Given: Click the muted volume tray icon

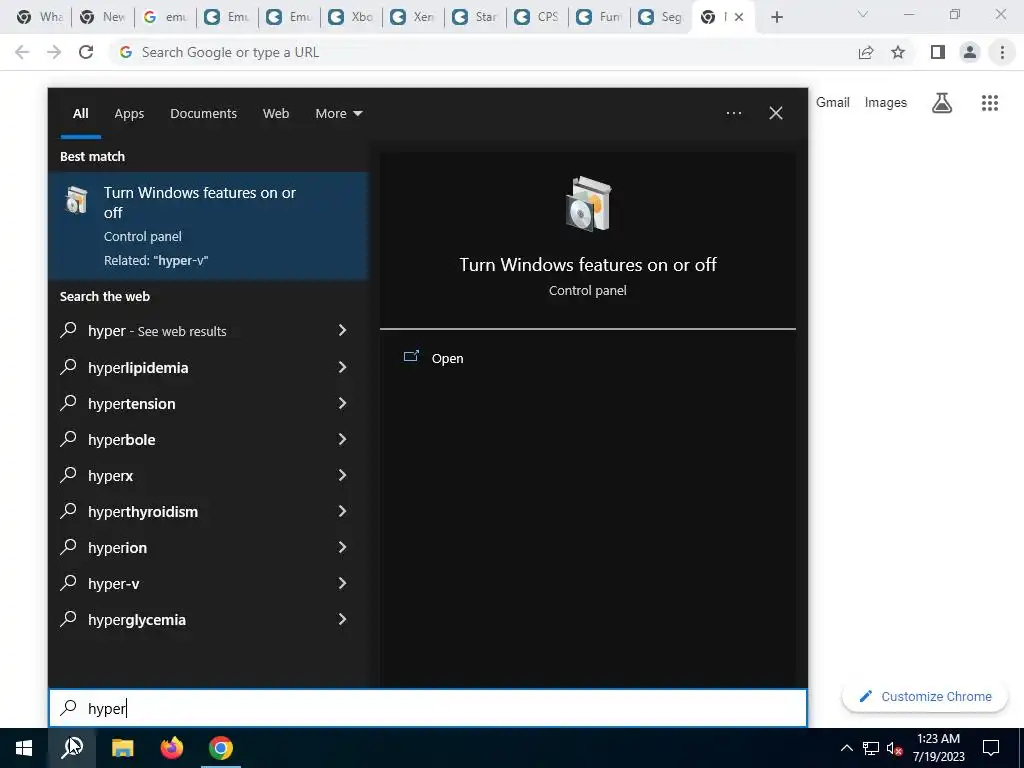Looking at the screenshot, I should click(894, 748).
